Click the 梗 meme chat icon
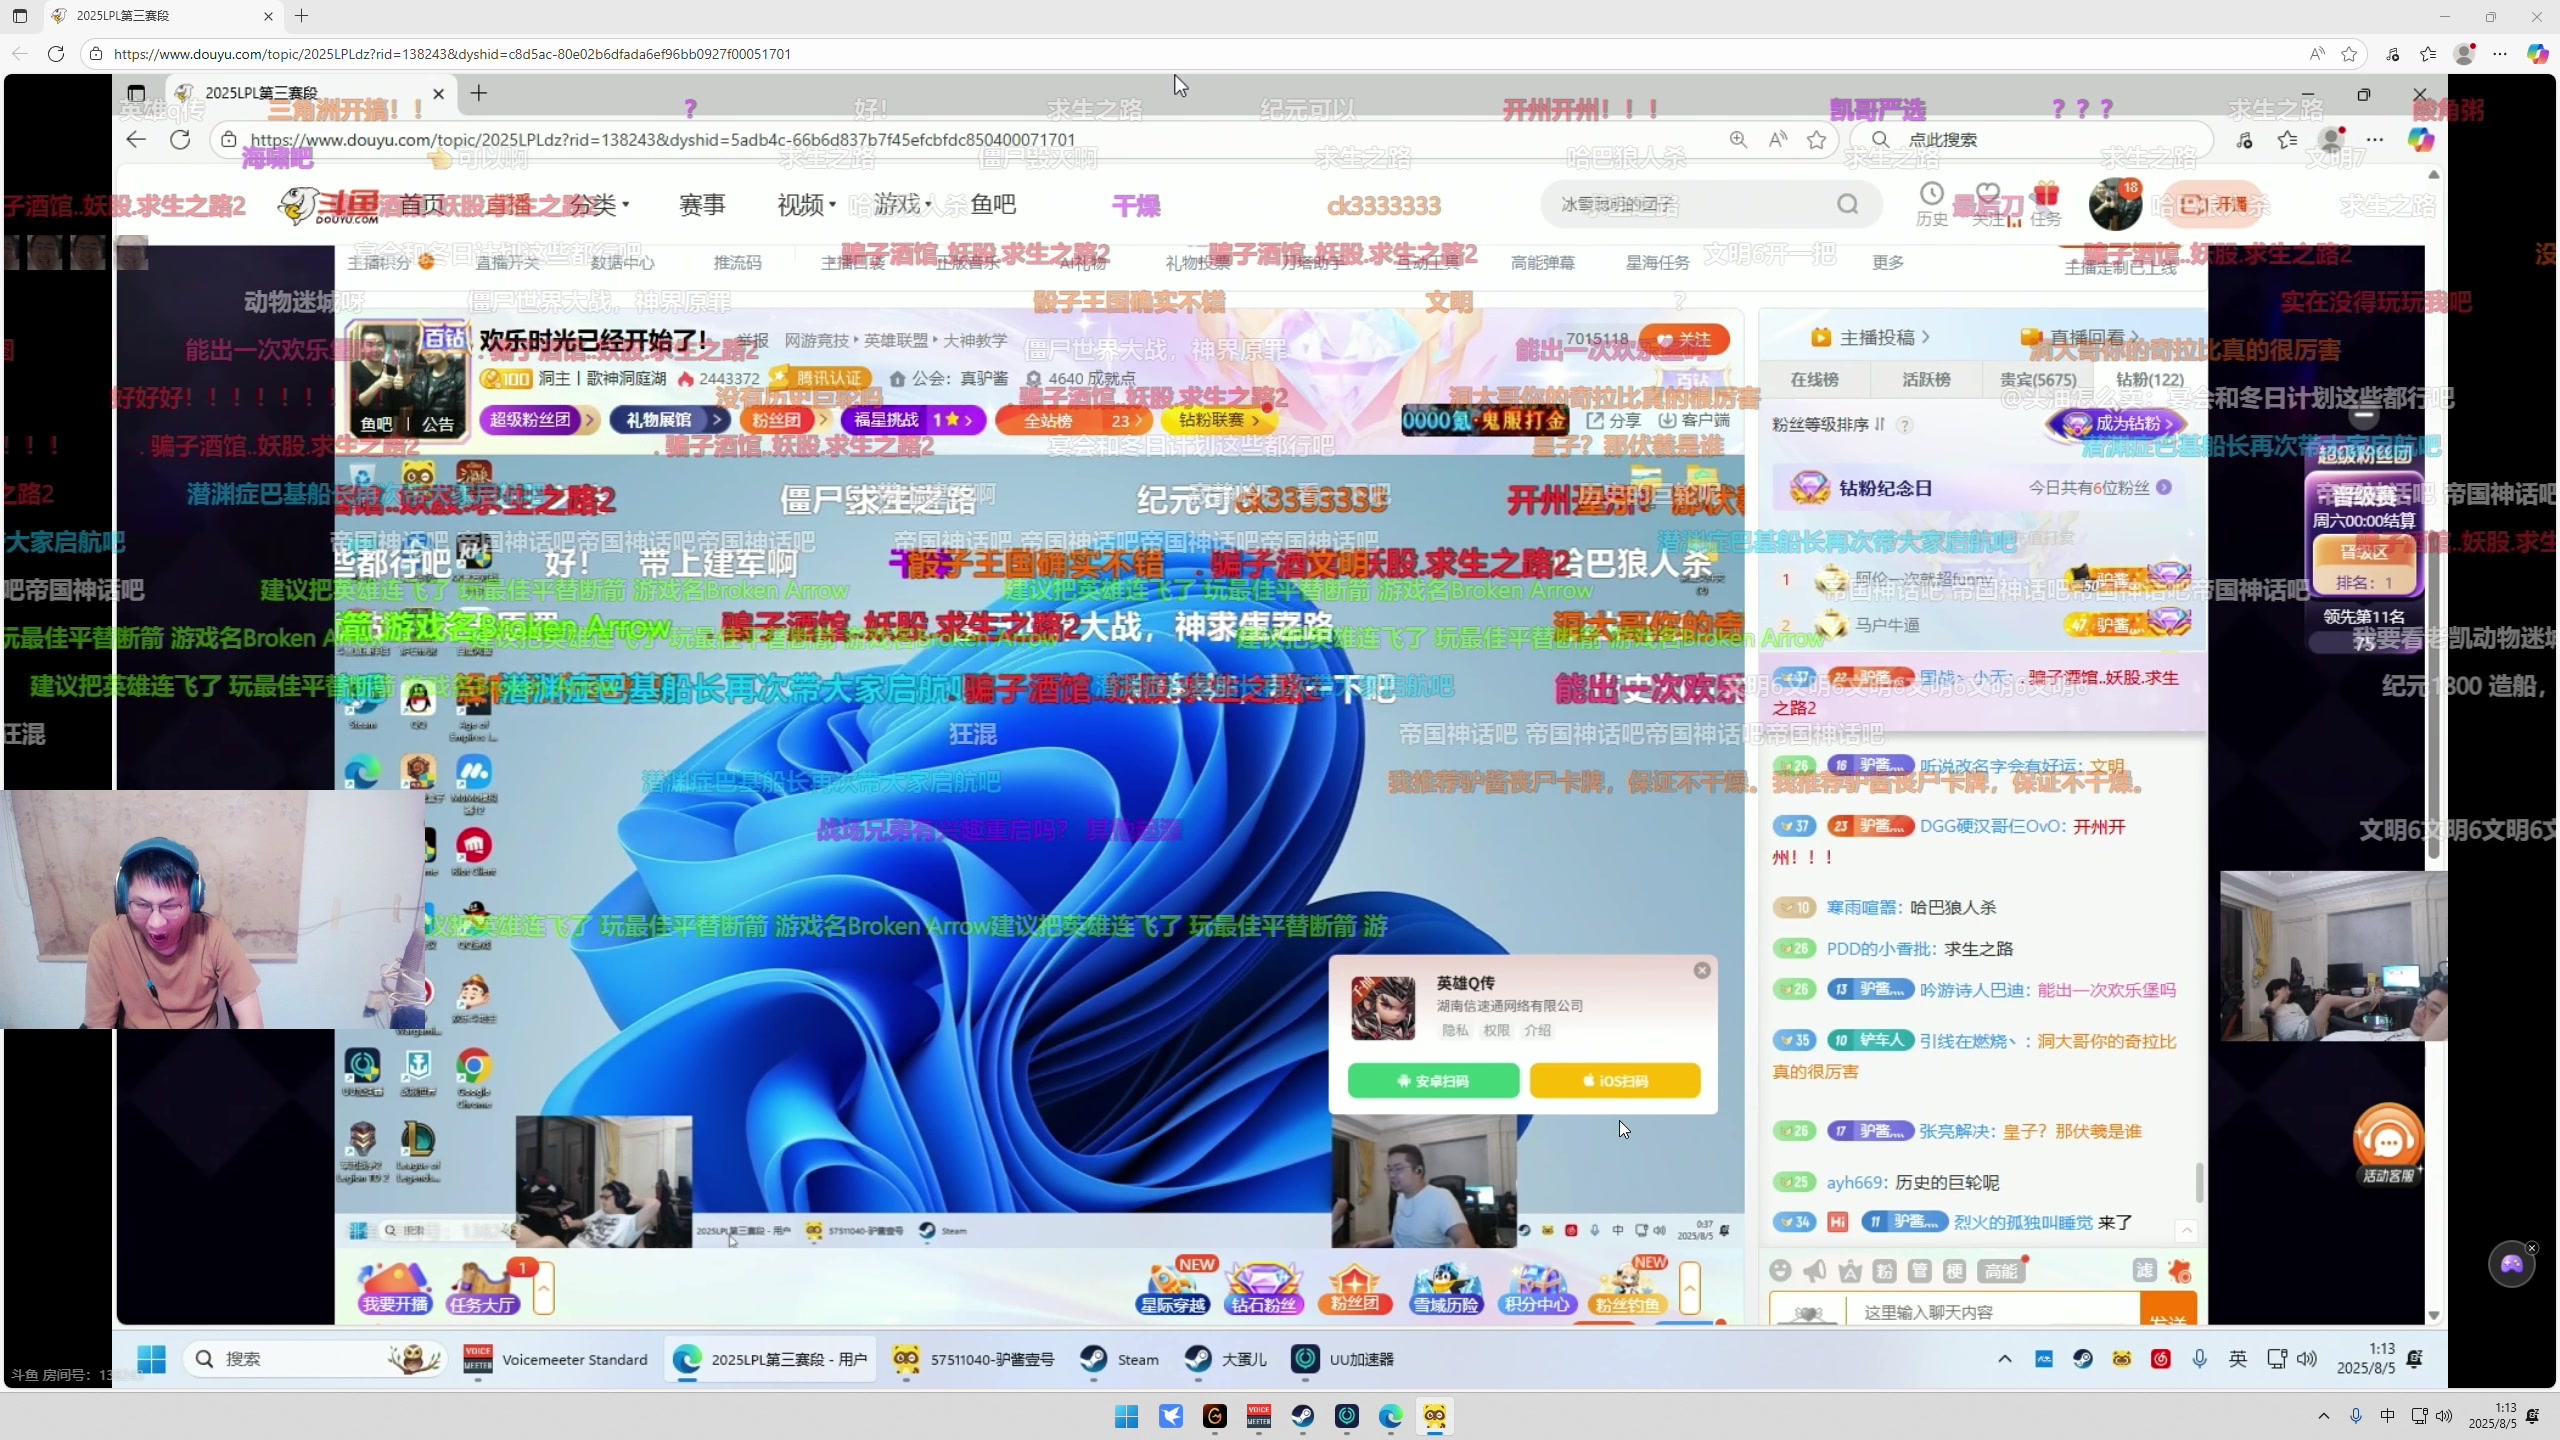 pyautogui.click(x=1954, y=1270)
